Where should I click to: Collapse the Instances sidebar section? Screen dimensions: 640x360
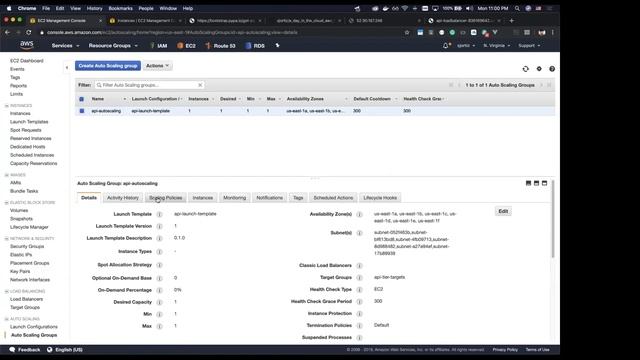coord(7,106)
